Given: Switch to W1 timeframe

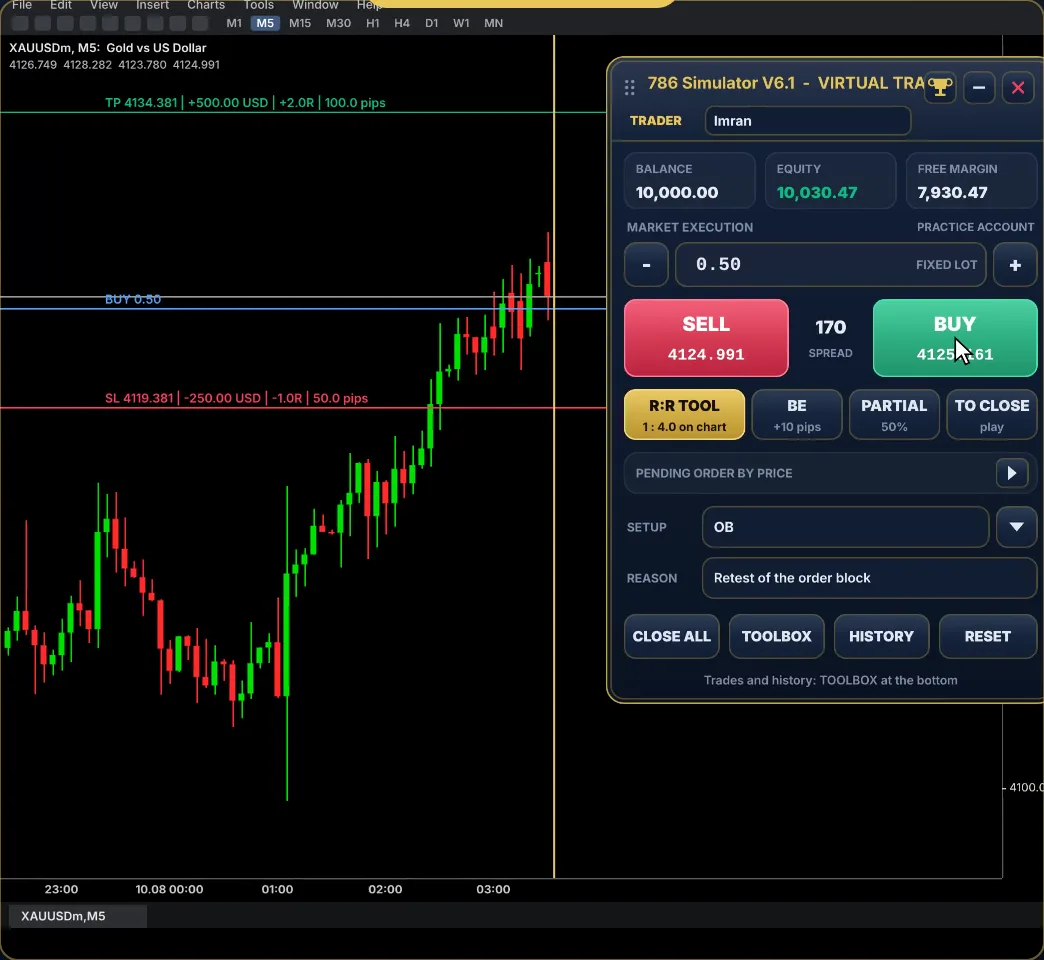Looking at the screenshot, I should click(x=461, y=23).
